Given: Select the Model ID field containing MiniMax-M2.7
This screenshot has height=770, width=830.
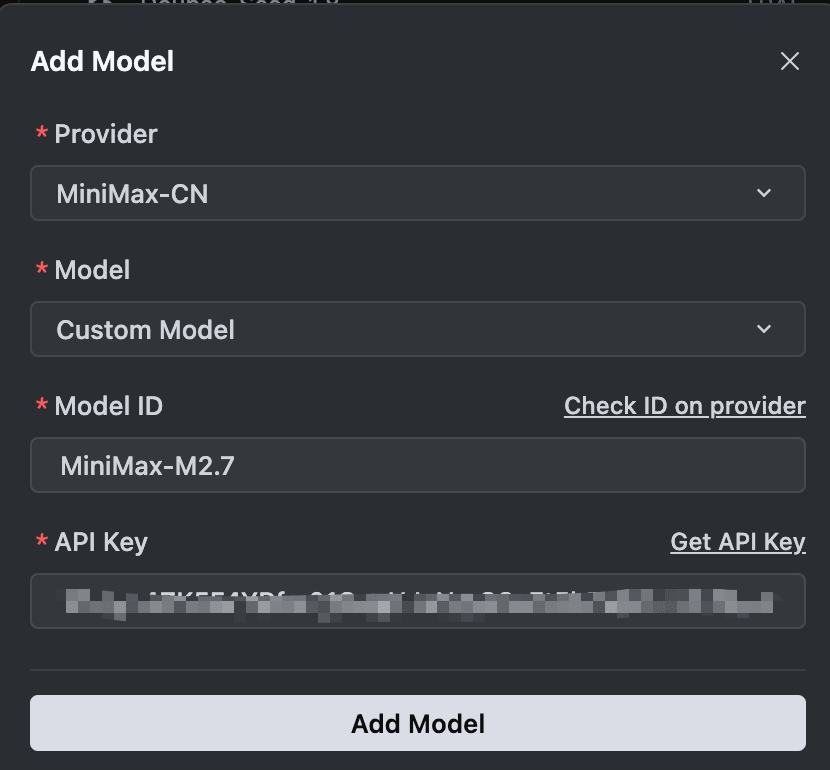Looking at the screenshot, I should pos(417,463).
